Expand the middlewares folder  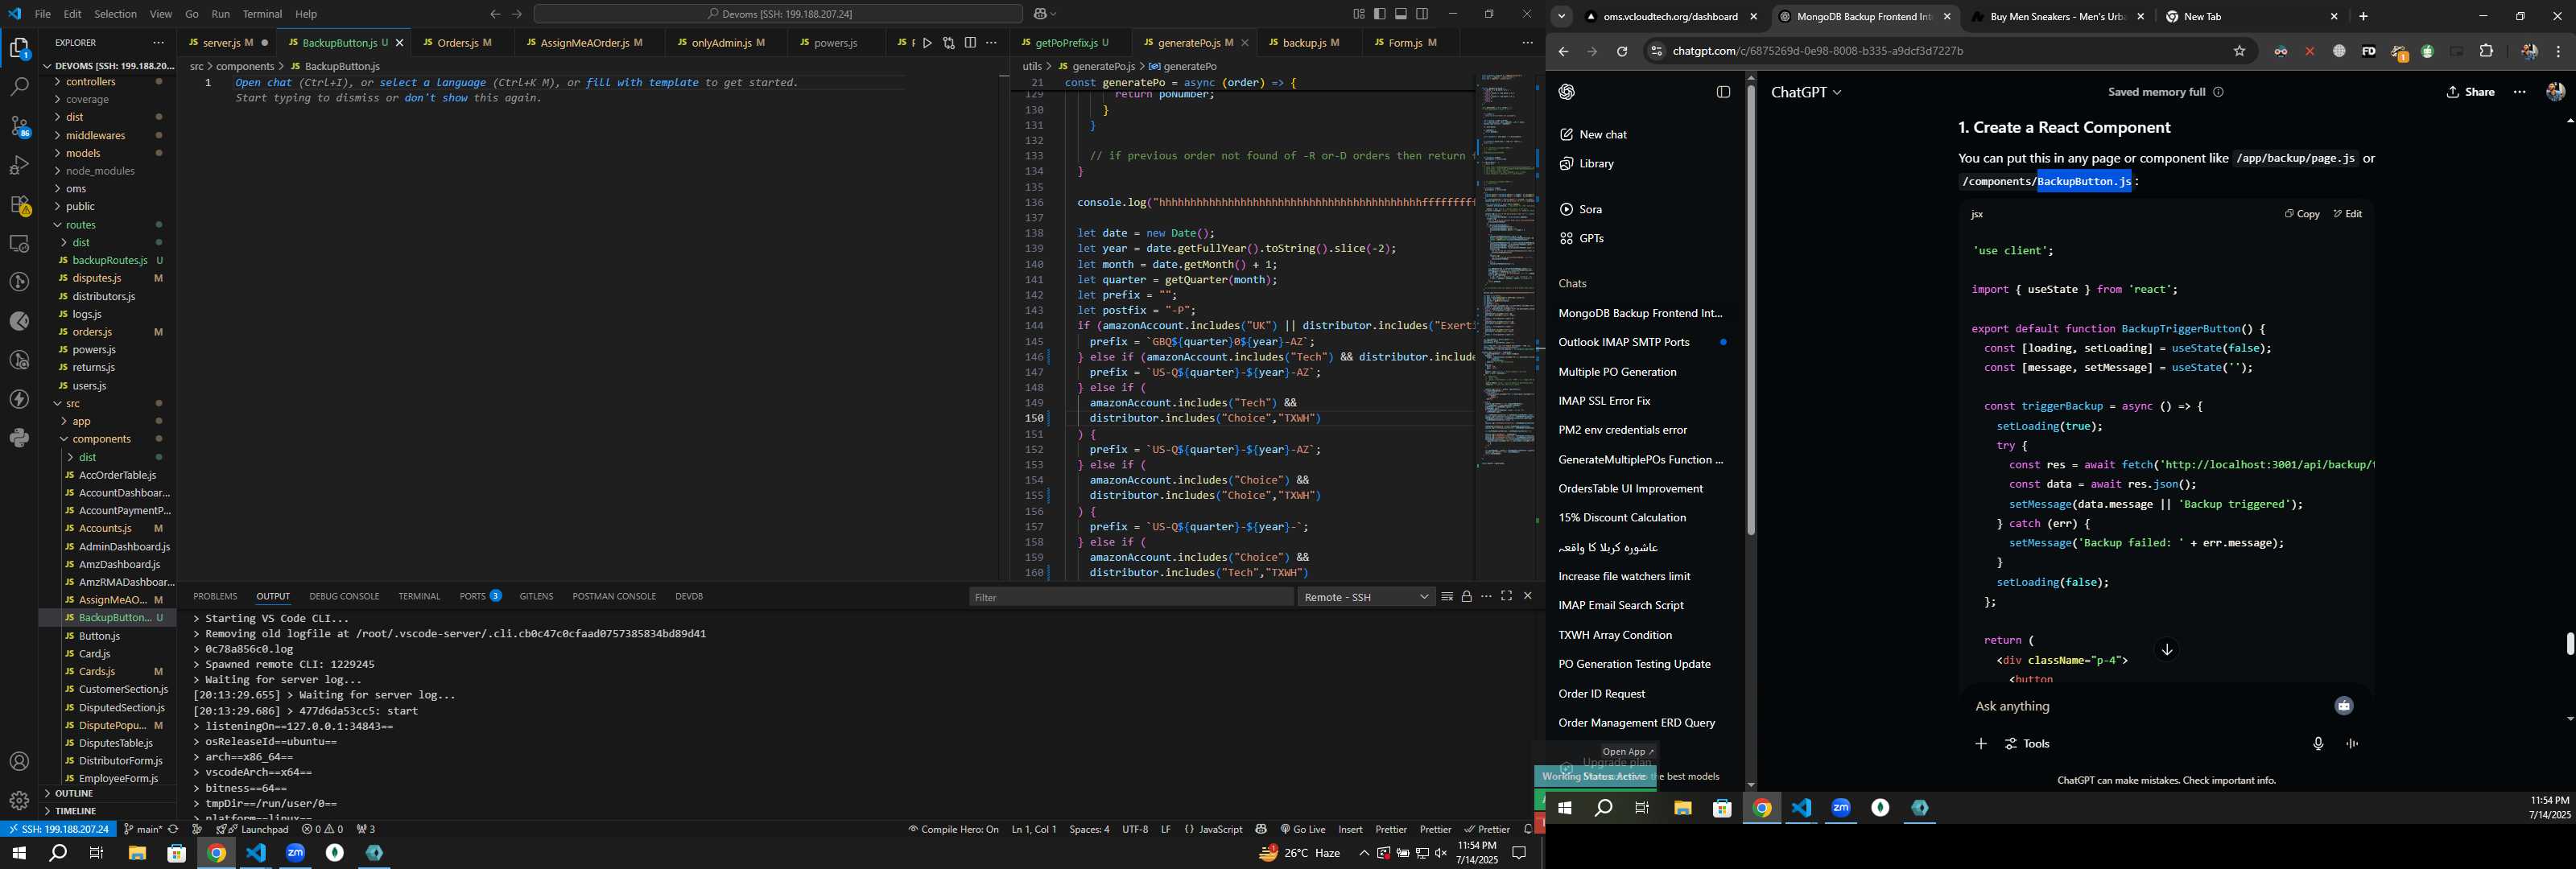(x=95, y=135)
